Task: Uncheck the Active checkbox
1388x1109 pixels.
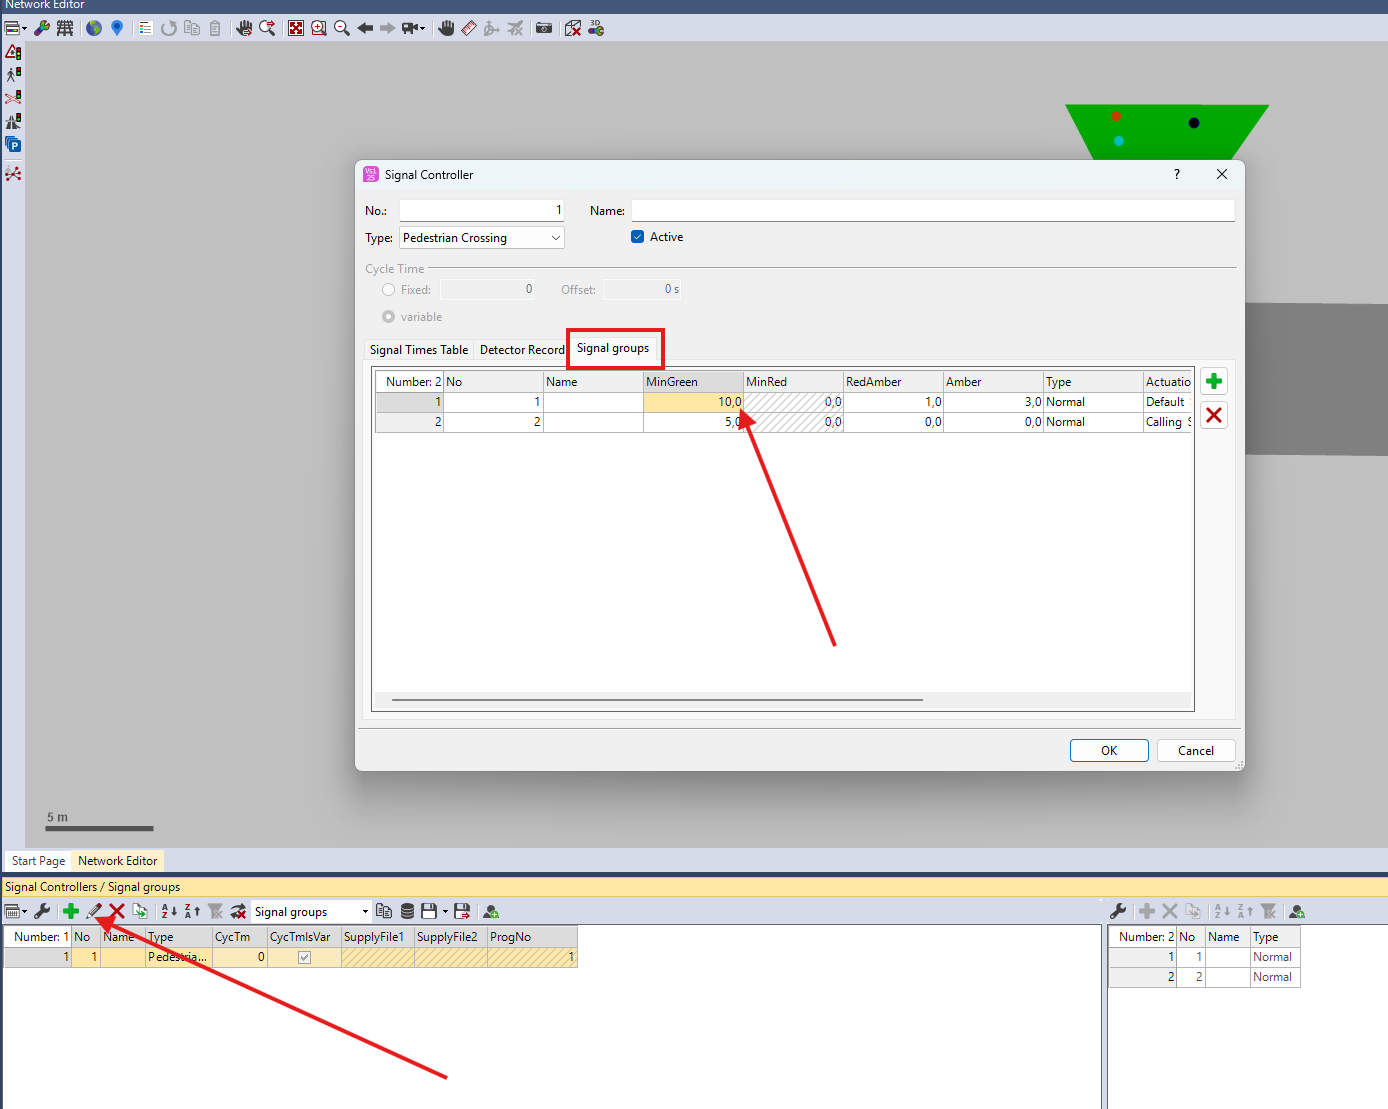Action: (x=637, y=237)
